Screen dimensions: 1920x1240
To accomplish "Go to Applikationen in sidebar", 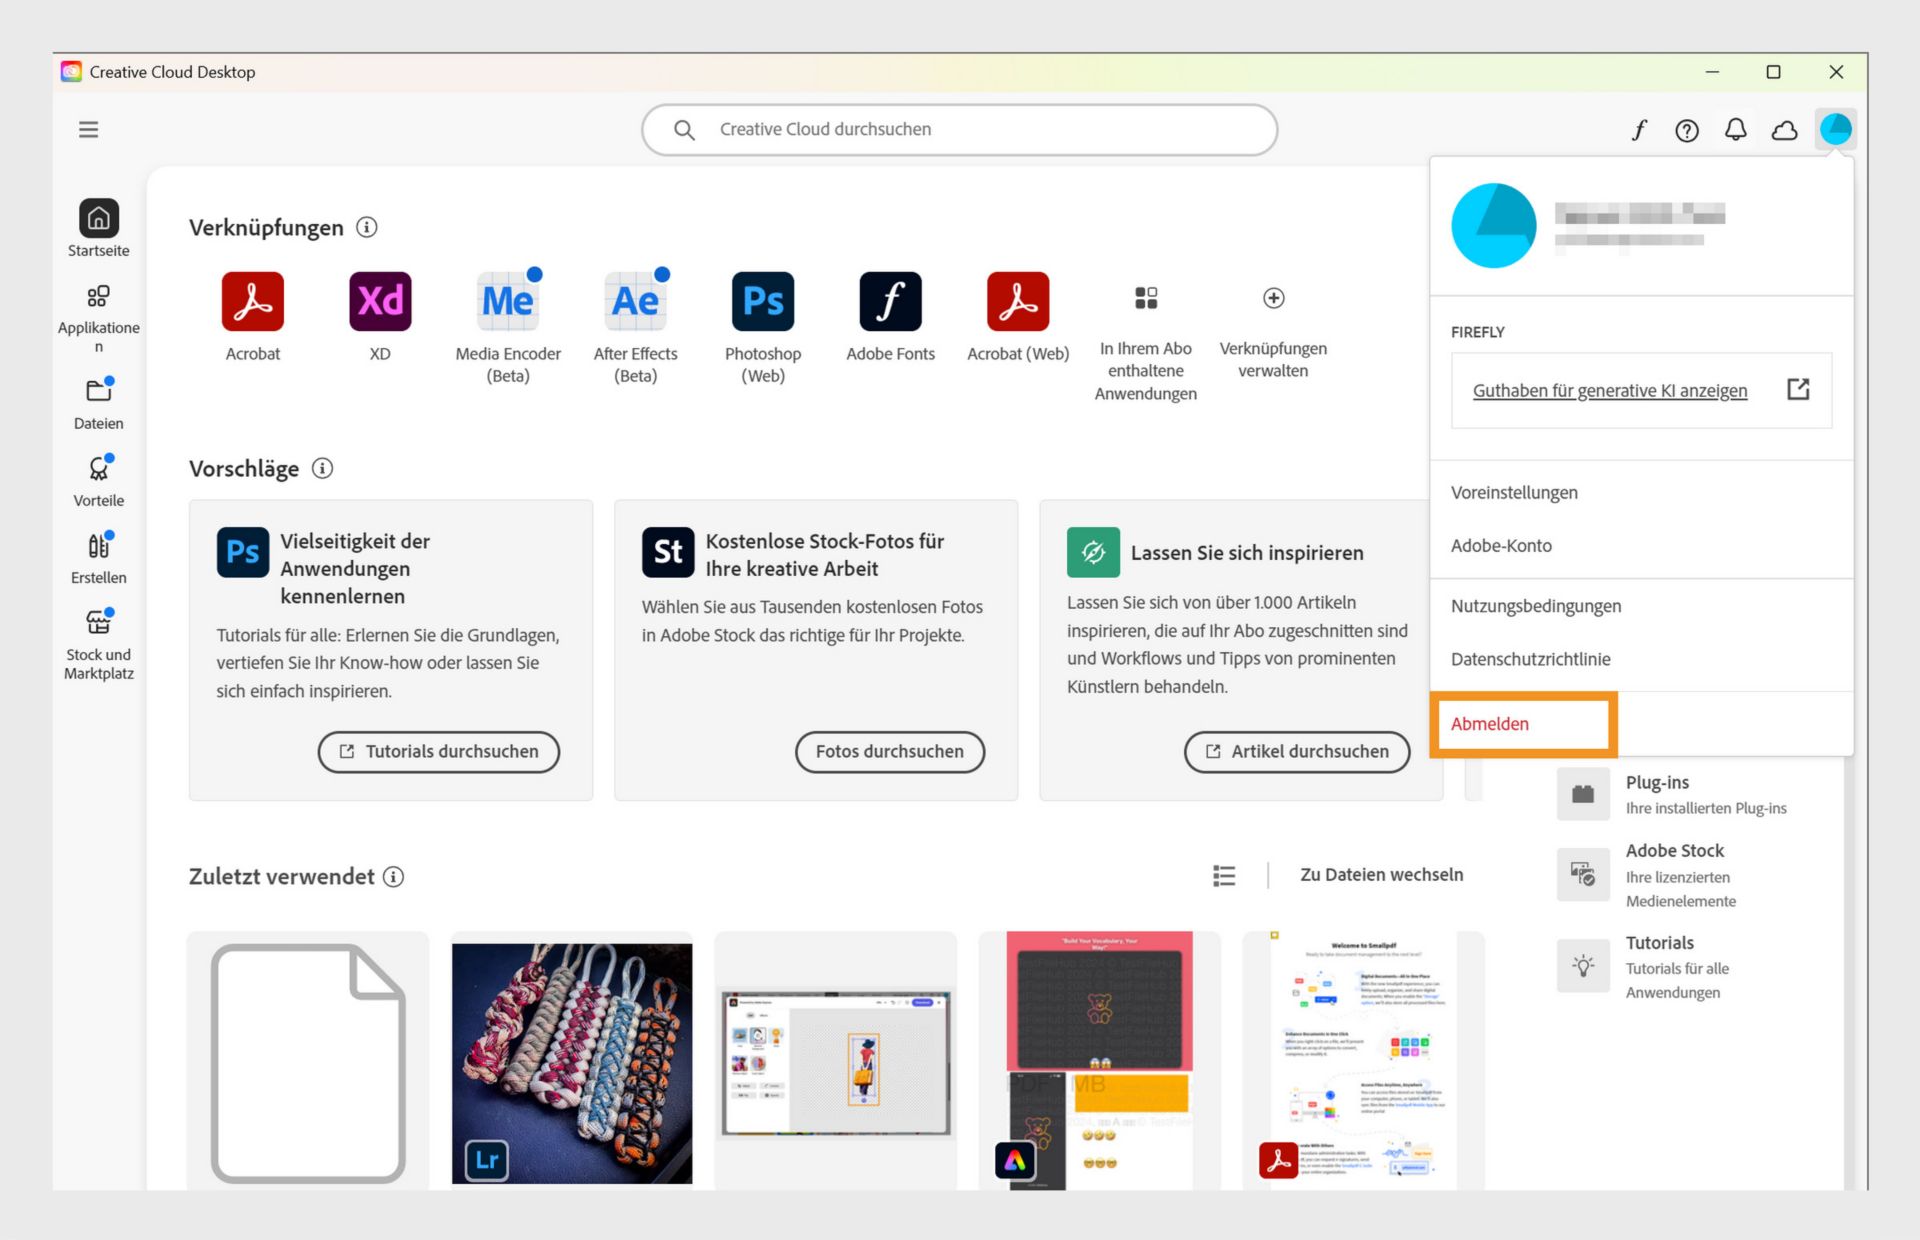I will pos(98,317).
